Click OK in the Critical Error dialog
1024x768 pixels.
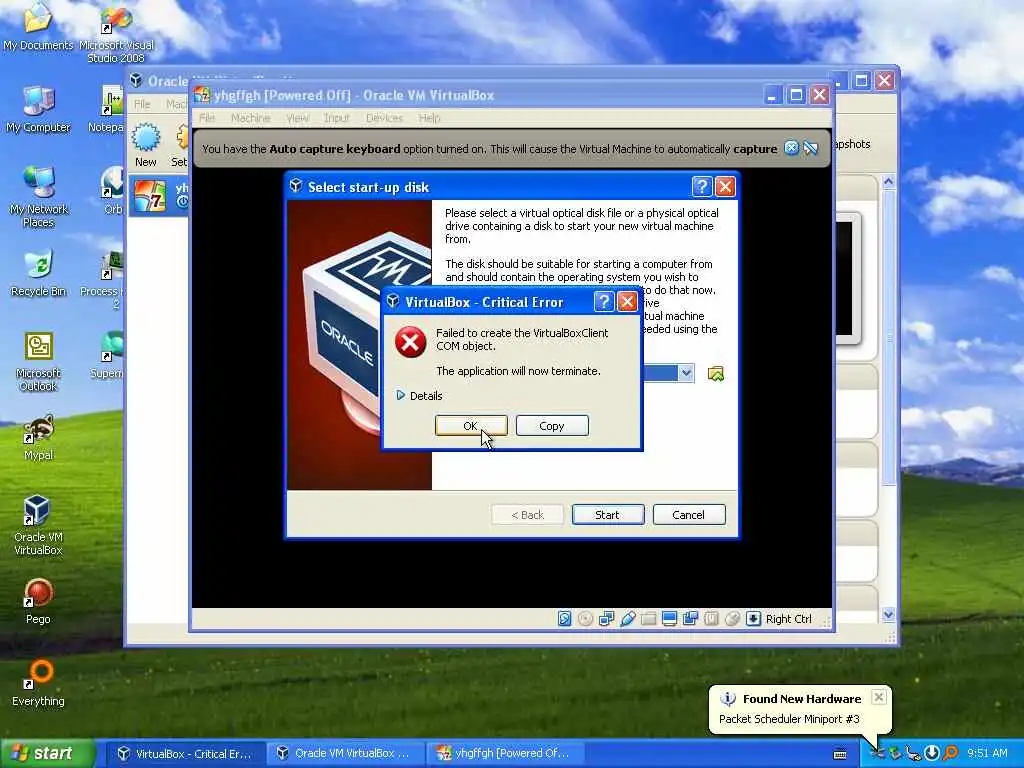tap(471, 426)
